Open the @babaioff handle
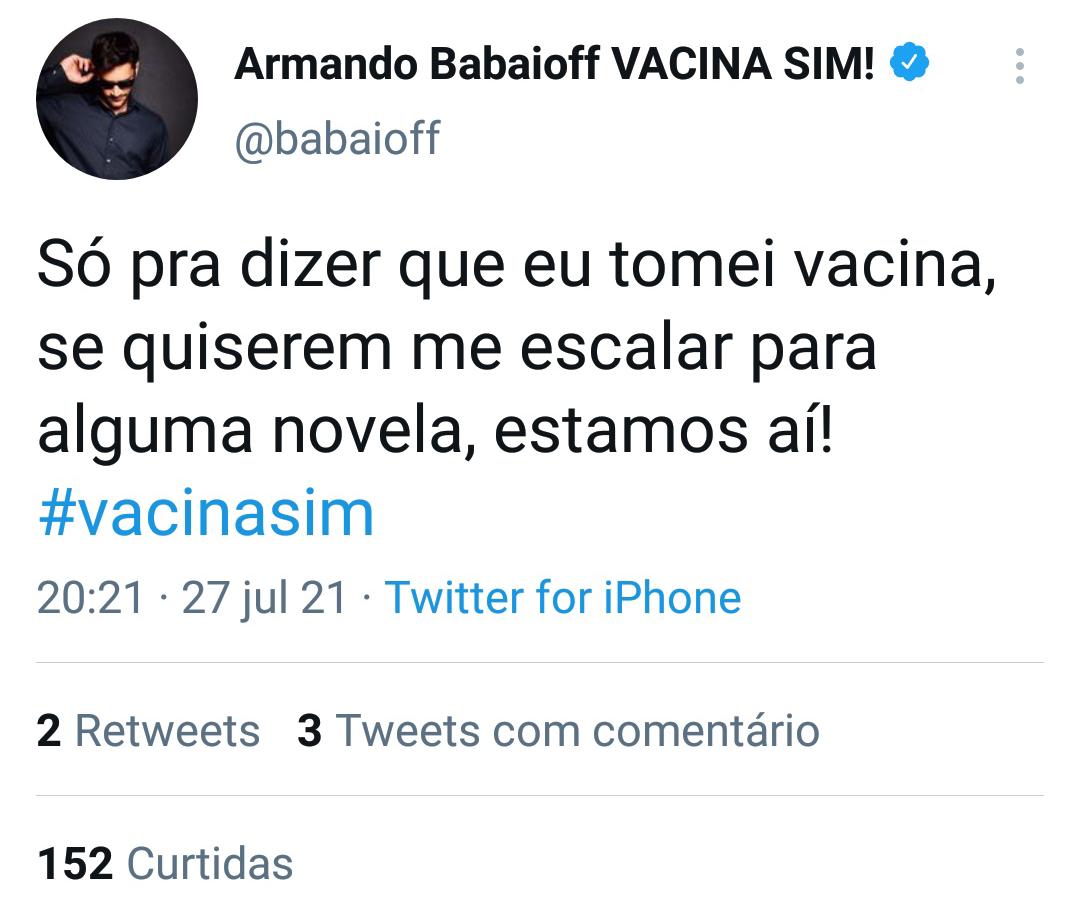This screenshot has height=911, width=1080. point(337,138)
